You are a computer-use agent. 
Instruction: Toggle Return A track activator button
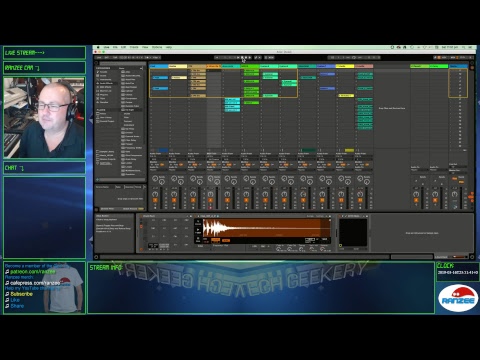[x=416, y=200]
